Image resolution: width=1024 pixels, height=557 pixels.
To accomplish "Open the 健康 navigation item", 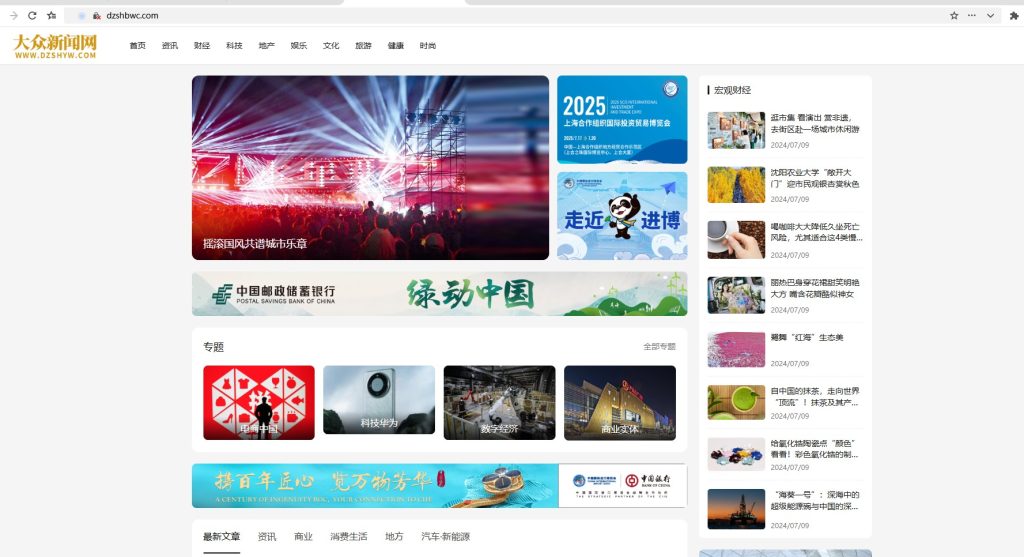I will 396,46.
